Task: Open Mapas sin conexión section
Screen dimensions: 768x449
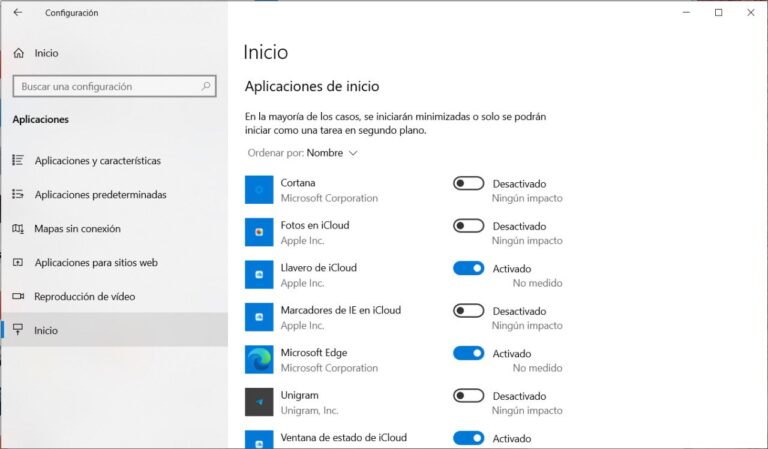Action: pos(114,229)
